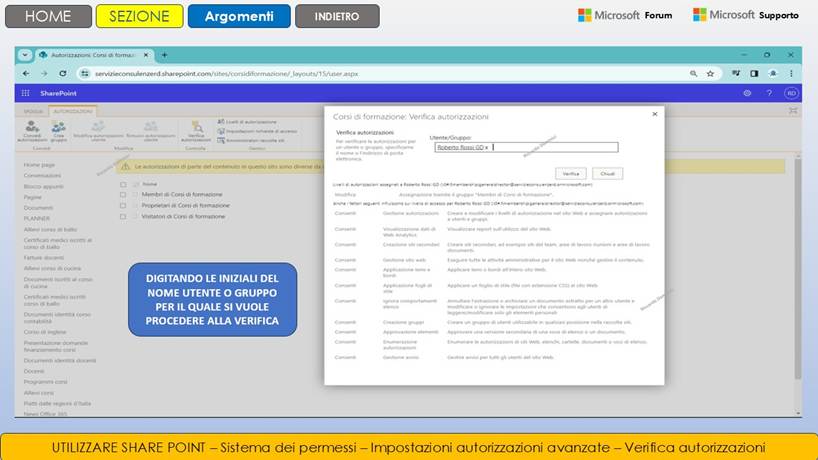Open Fatture docenti in left navigation
The height and width of the screenshot is (460, 818).
pos(44,258)
